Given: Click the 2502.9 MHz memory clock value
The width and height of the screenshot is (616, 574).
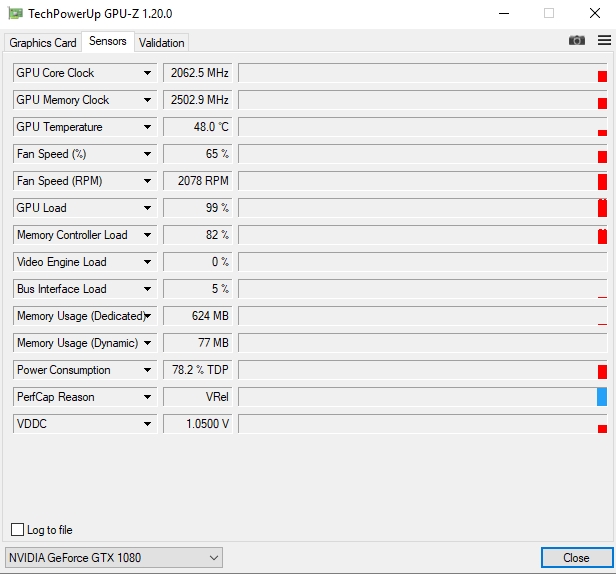Looking at the screenshot, I should [198, 100].
